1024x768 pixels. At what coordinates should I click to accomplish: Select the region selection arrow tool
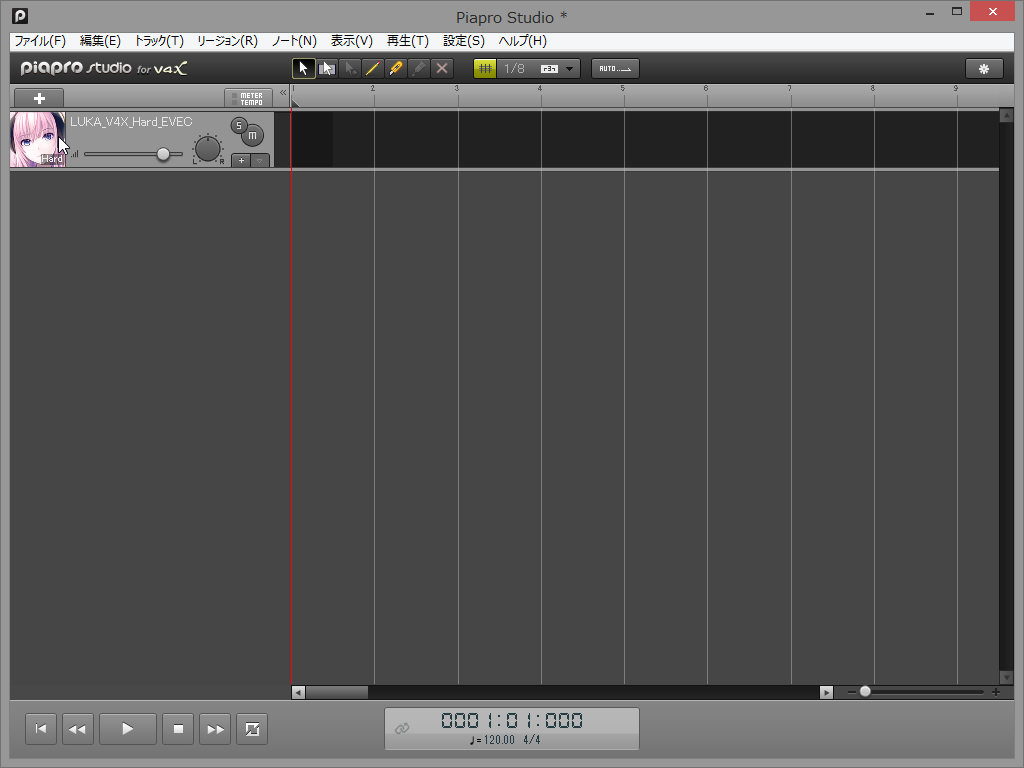(327, 69)
